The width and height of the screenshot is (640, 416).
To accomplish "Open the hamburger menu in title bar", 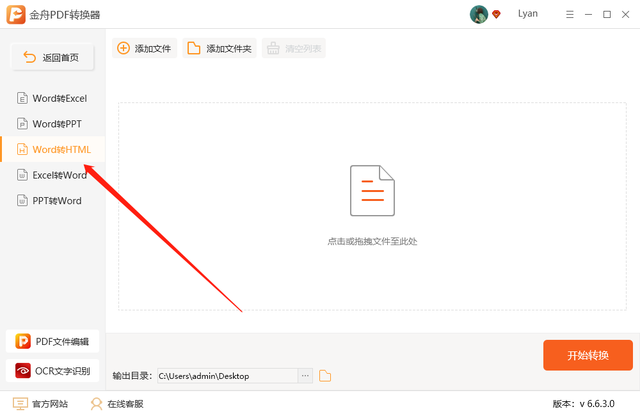I will coord(570,15).
